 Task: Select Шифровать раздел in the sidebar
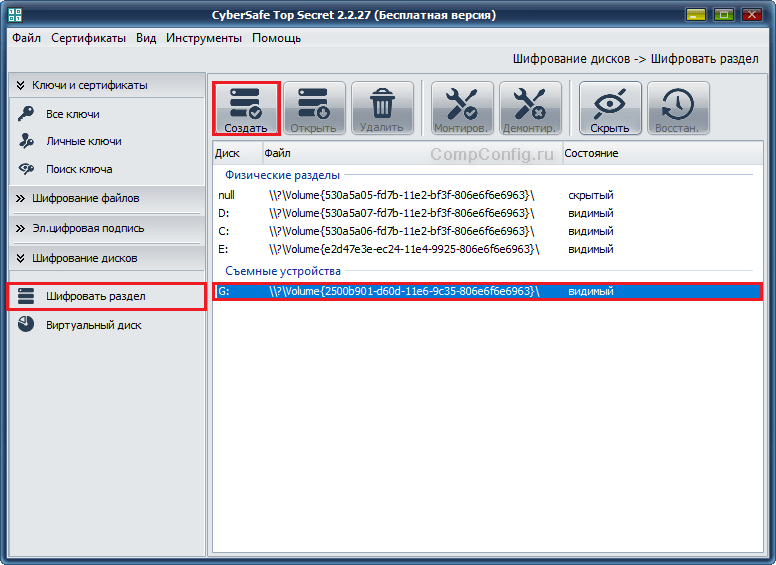[106, 296]
